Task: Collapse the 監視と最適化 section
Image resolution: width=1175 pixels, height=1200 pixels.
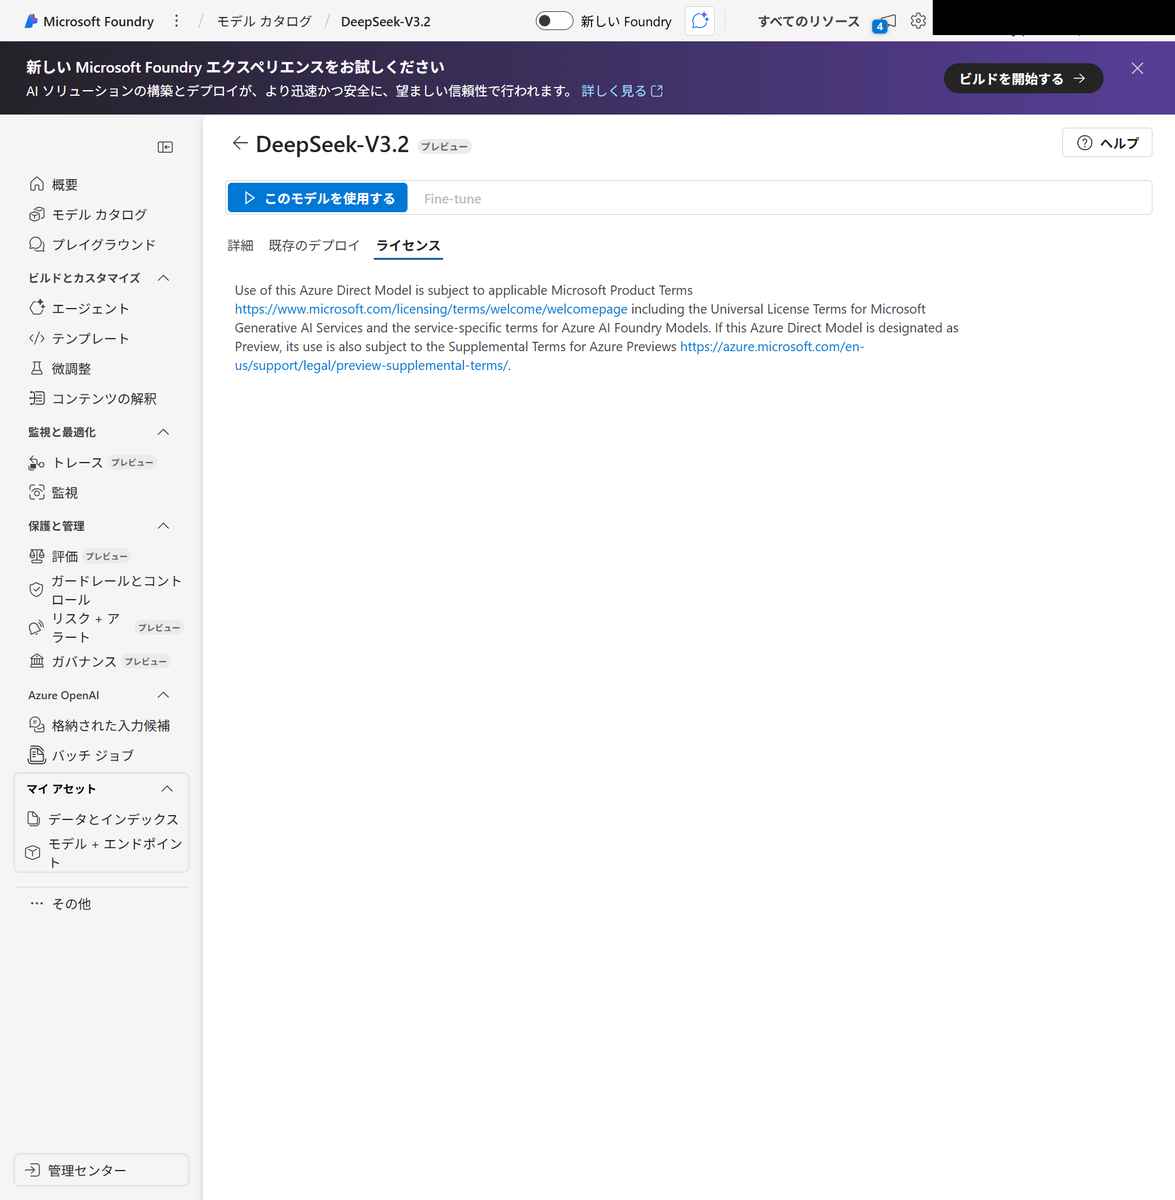Action: [164, 432]
